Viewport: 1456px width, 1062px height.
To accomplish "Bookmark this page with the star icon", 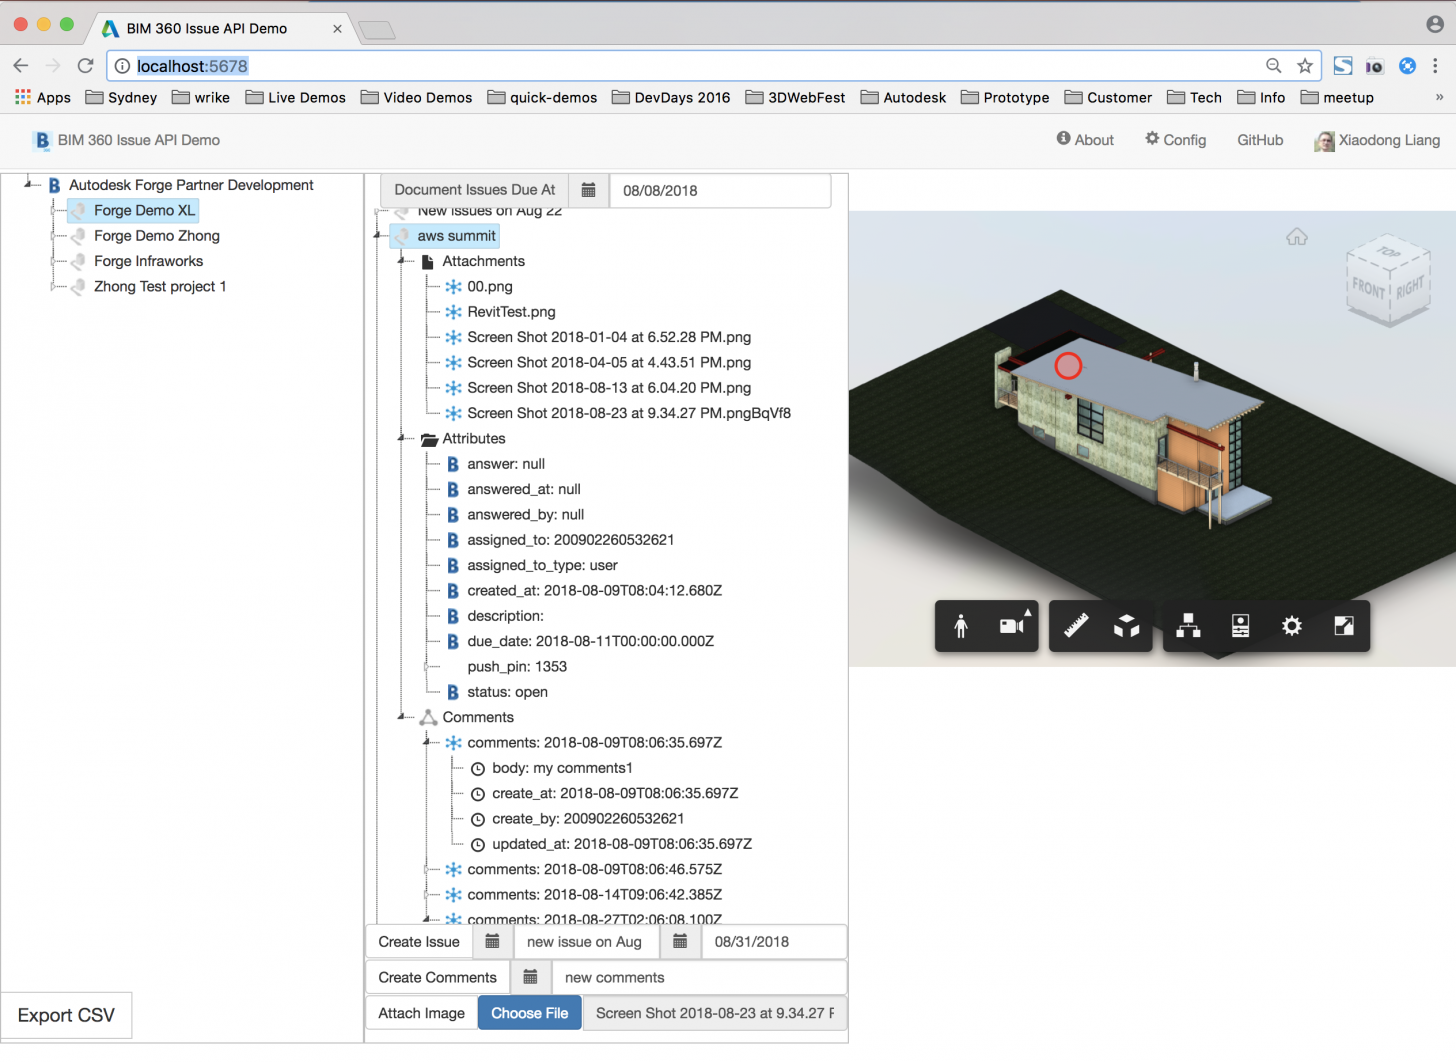I will pyautogui.click(x=1305, y=66).
